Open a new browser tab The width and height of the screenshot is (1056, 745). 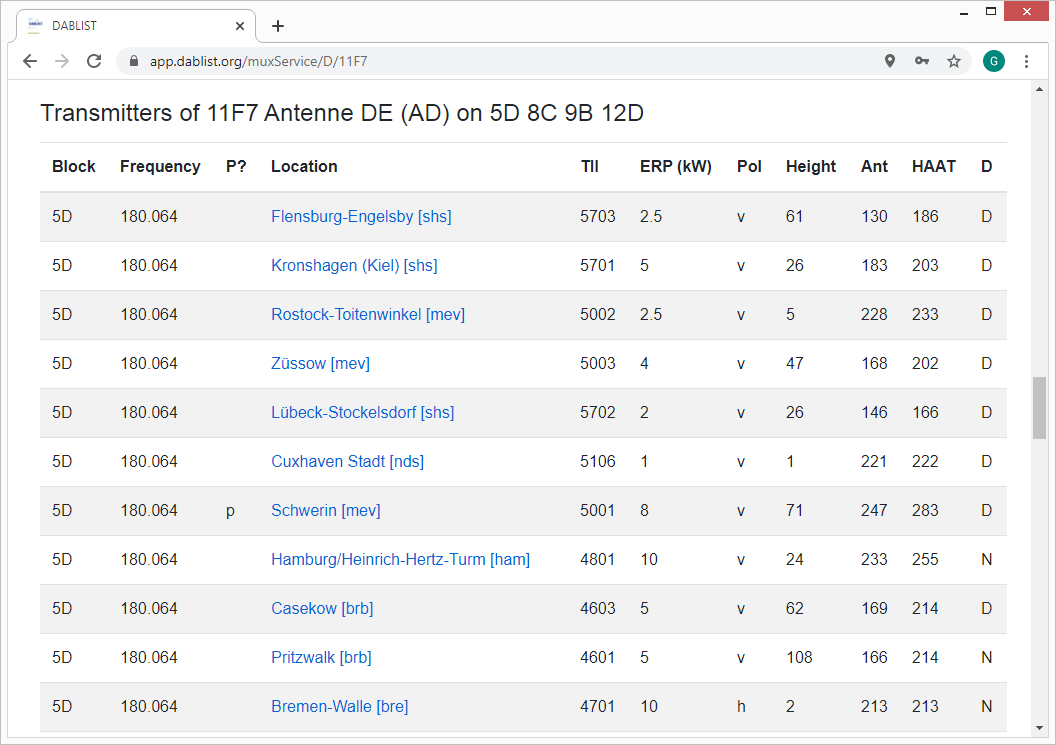click(x=278, y=26)
